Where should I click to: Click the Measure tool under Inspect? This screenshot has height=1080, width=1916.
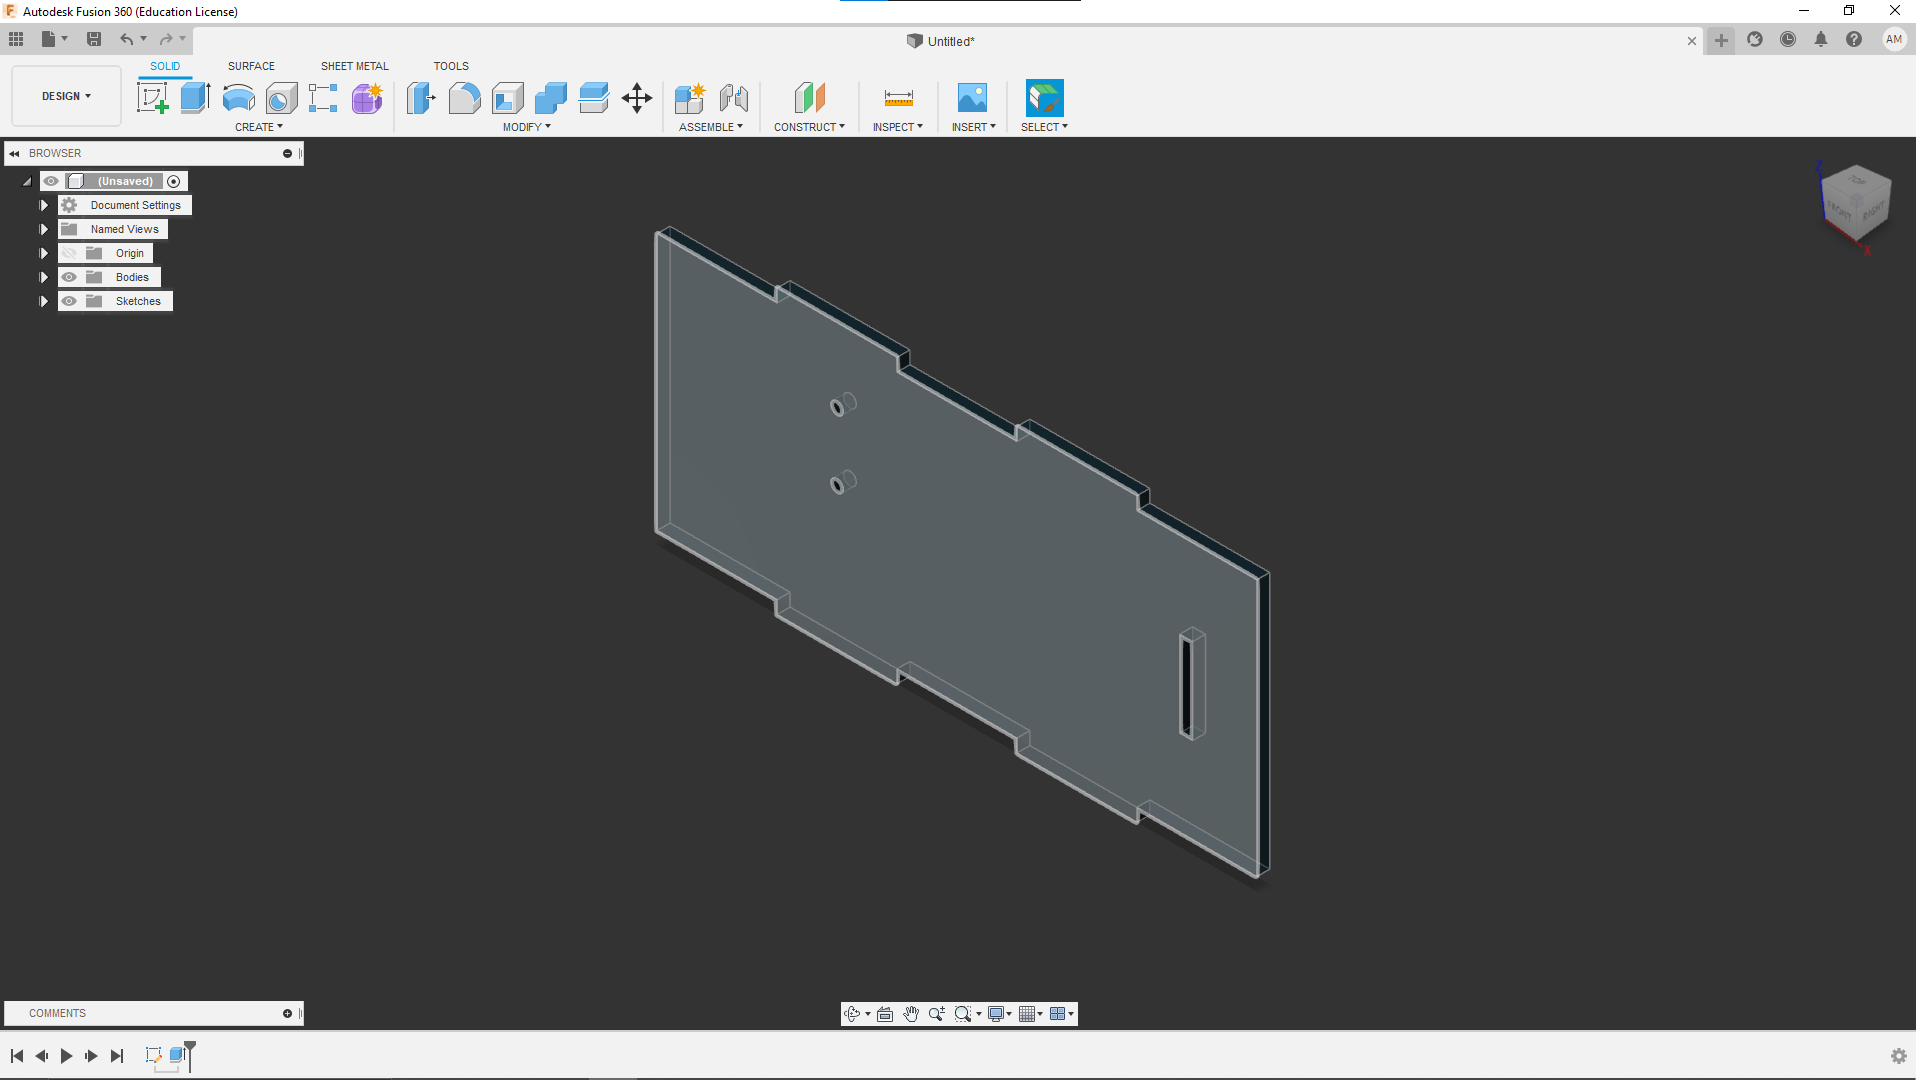point(898,98)
